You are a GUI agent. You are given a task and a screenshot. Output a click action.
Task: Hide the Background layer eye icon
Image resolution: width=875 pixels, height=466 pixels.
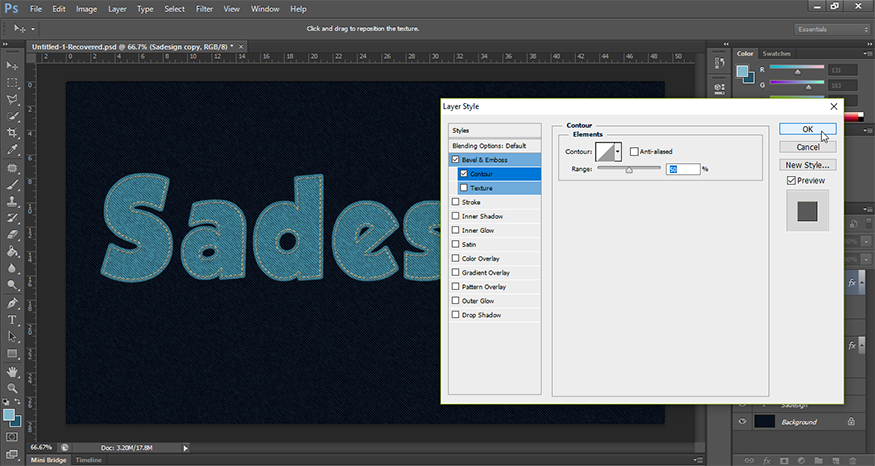[x=742, y=422]
